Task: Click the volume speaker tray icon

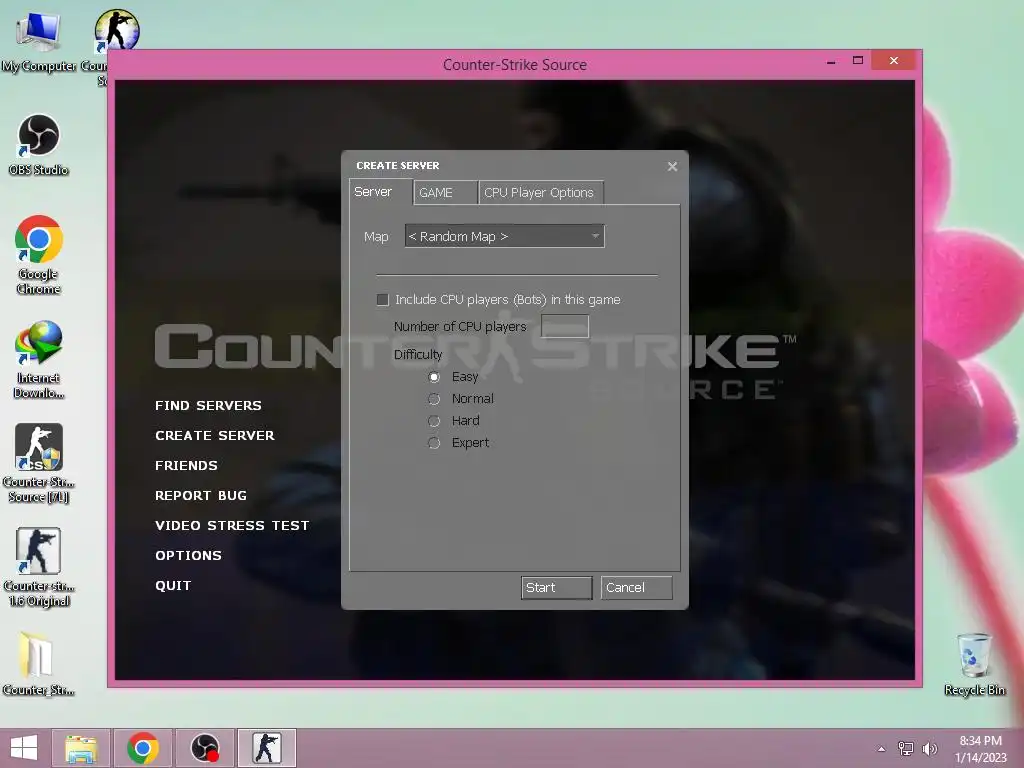Action: (929, 748)
